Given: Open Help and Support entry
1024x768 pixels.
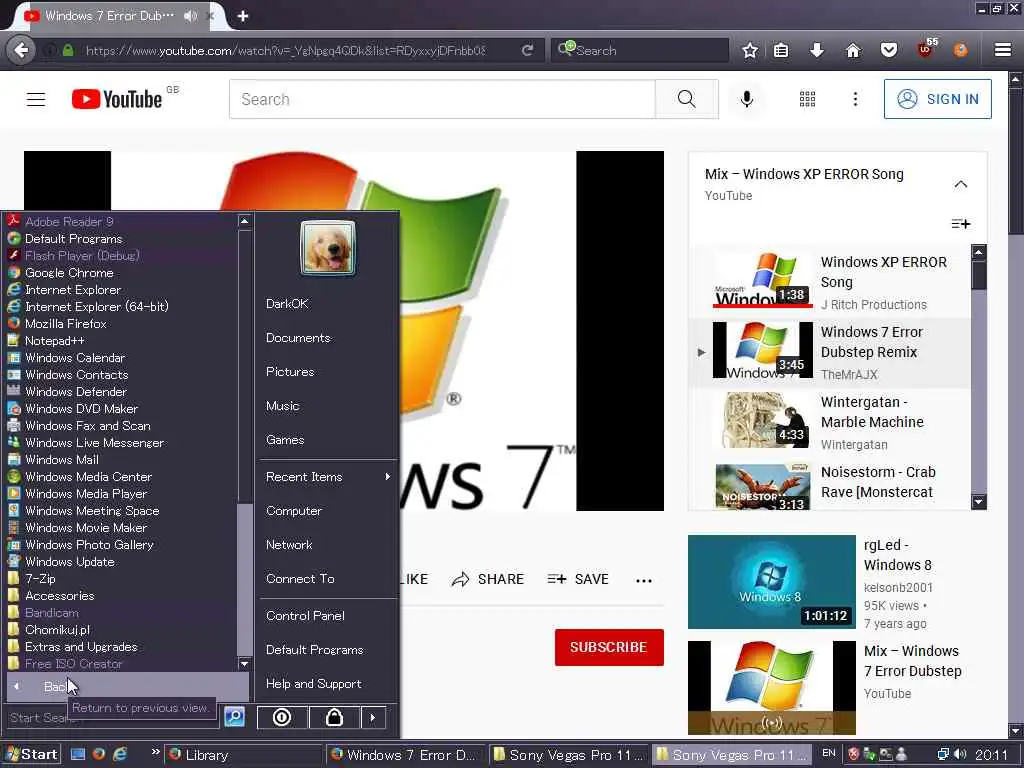Looking at the screenshot, I should [313, 684].
